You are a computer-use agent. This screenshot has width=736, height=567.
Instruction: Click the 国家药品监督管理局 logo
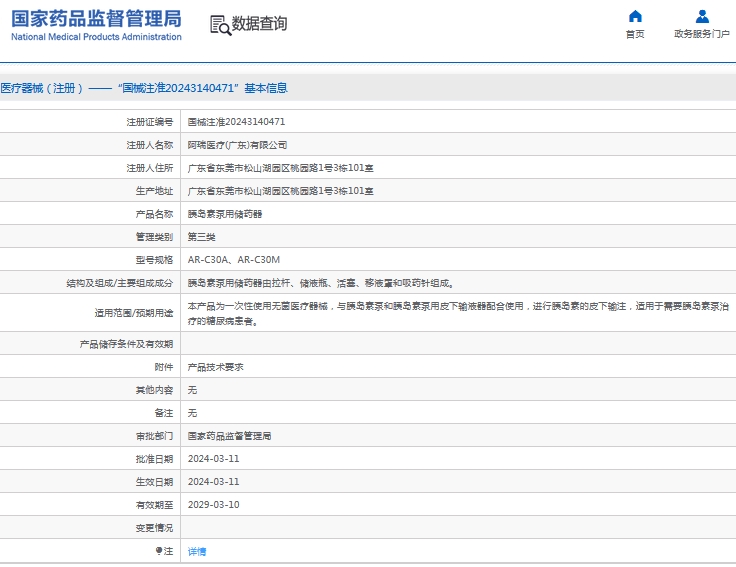pos(97,18)
